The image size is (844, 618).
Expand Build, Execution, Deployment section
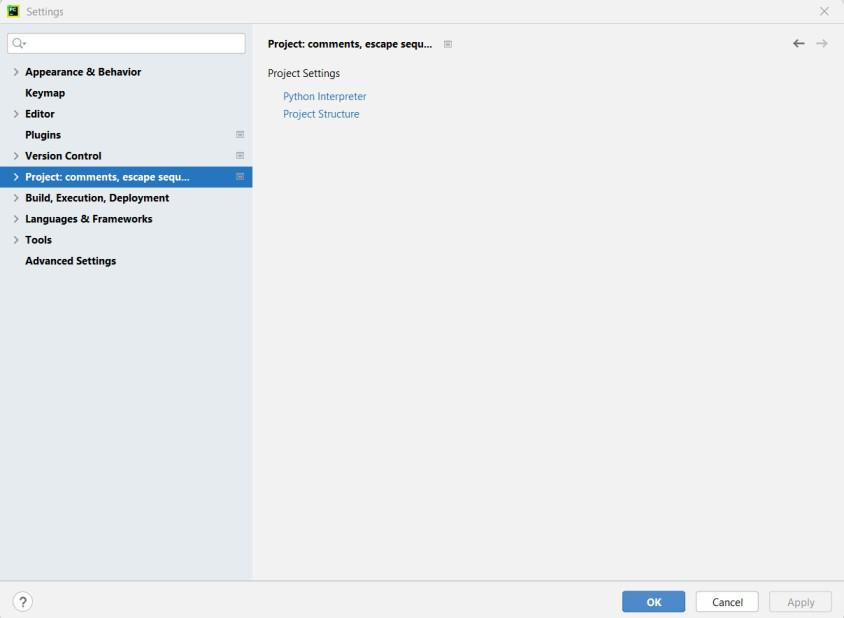(16, 198)
